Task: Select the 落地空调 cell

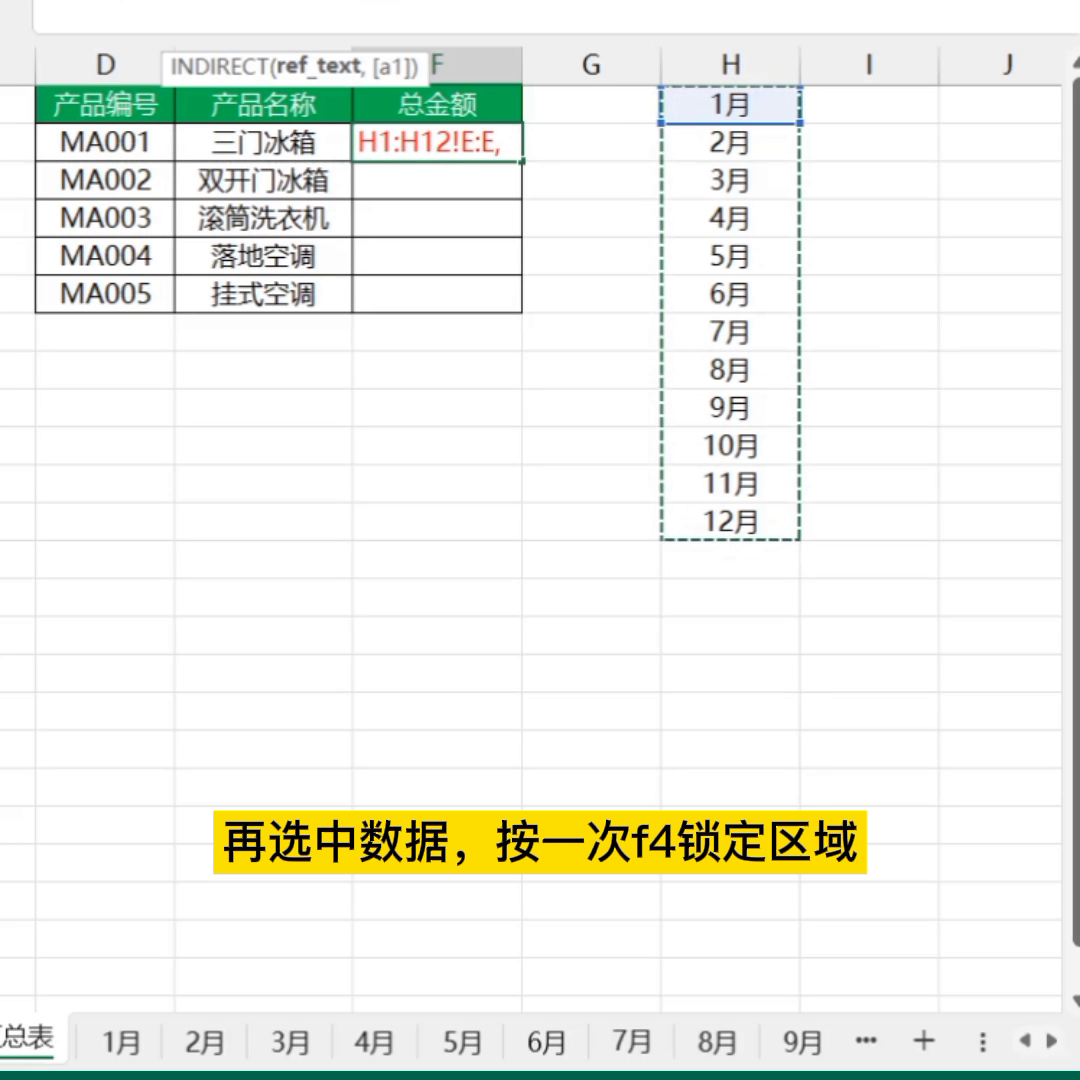Action: tap(263, 256)
